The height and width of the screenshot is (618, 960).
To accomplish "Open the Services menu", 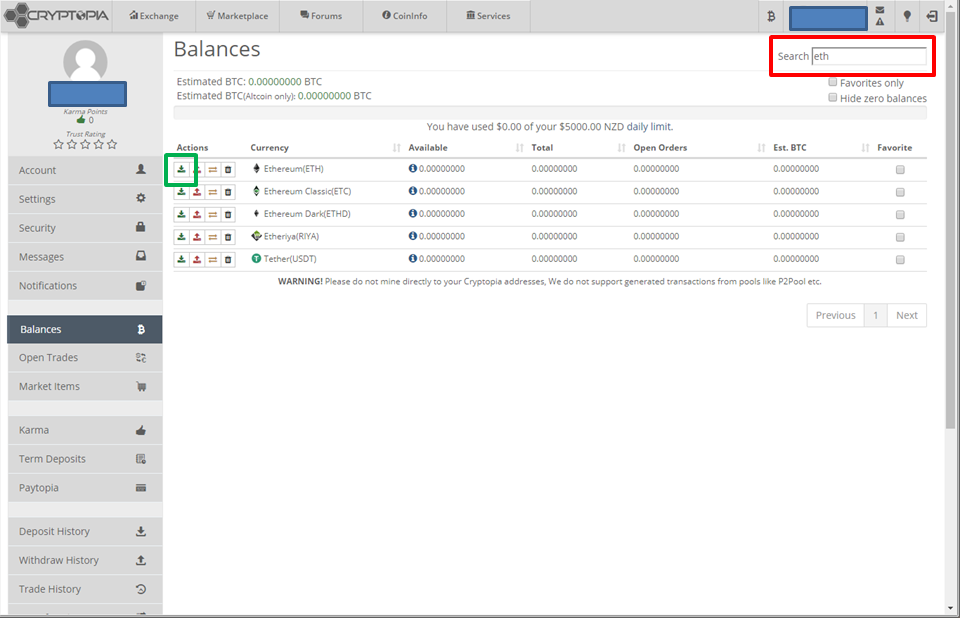I will [488, 16].
